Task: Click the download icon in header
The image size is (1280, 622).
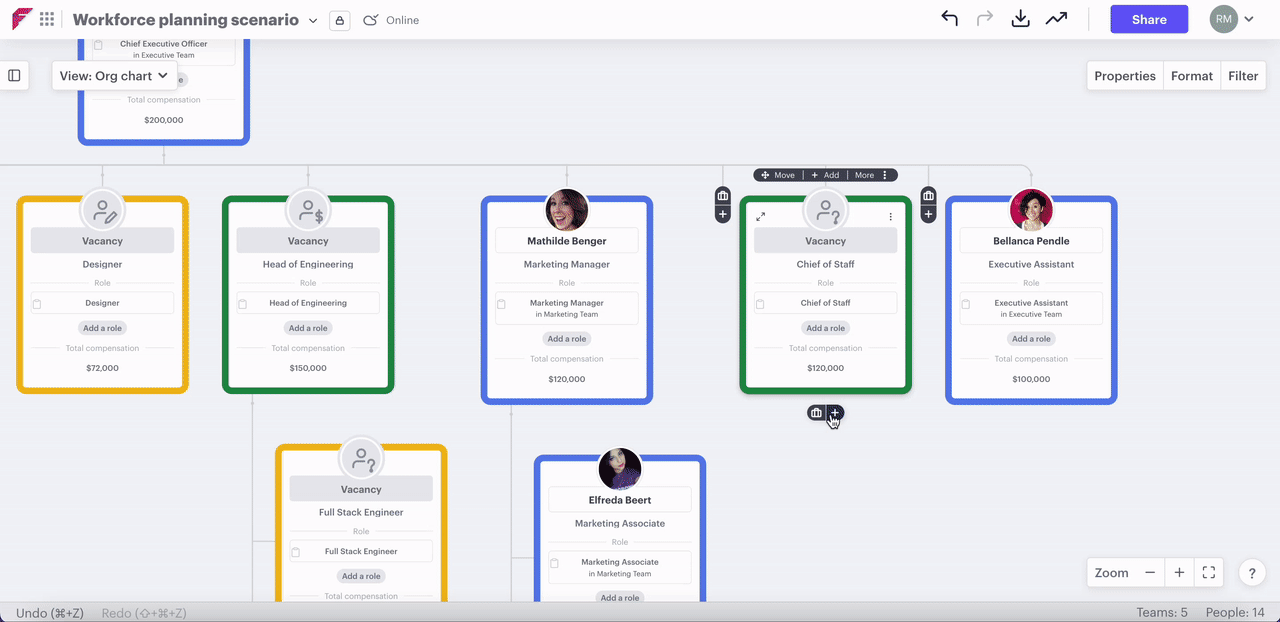Action: (x=1020, y=19)
